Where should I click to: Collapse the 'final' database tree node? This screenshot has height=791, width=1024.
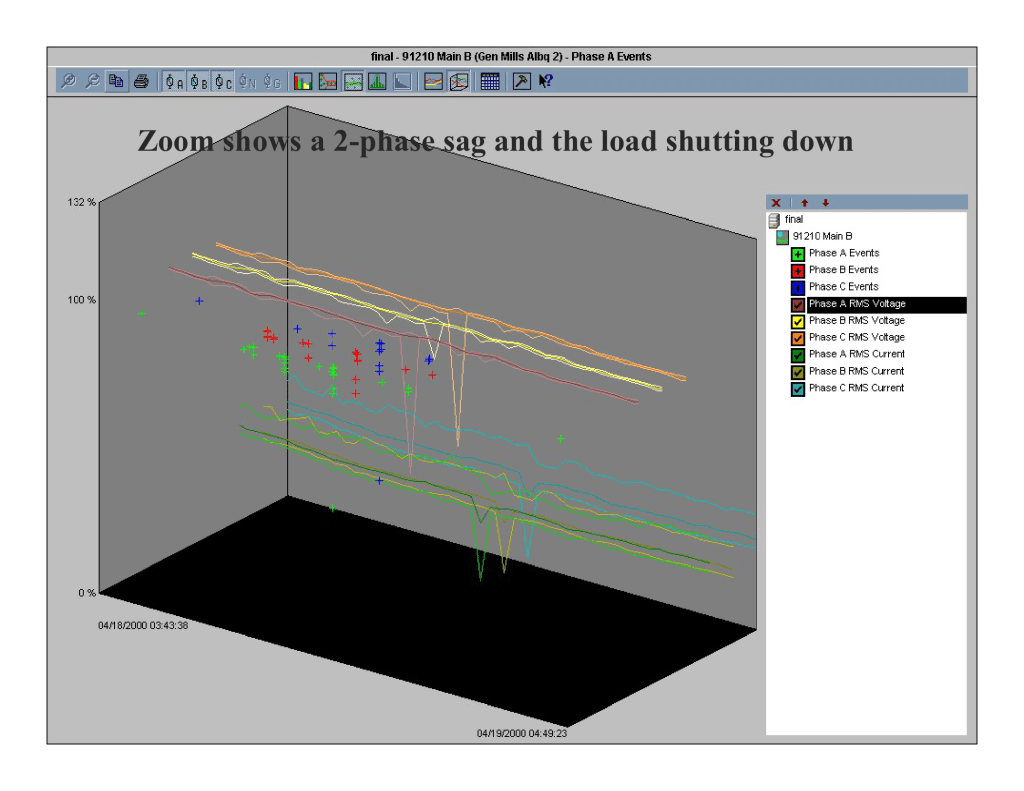click(774, 219)
